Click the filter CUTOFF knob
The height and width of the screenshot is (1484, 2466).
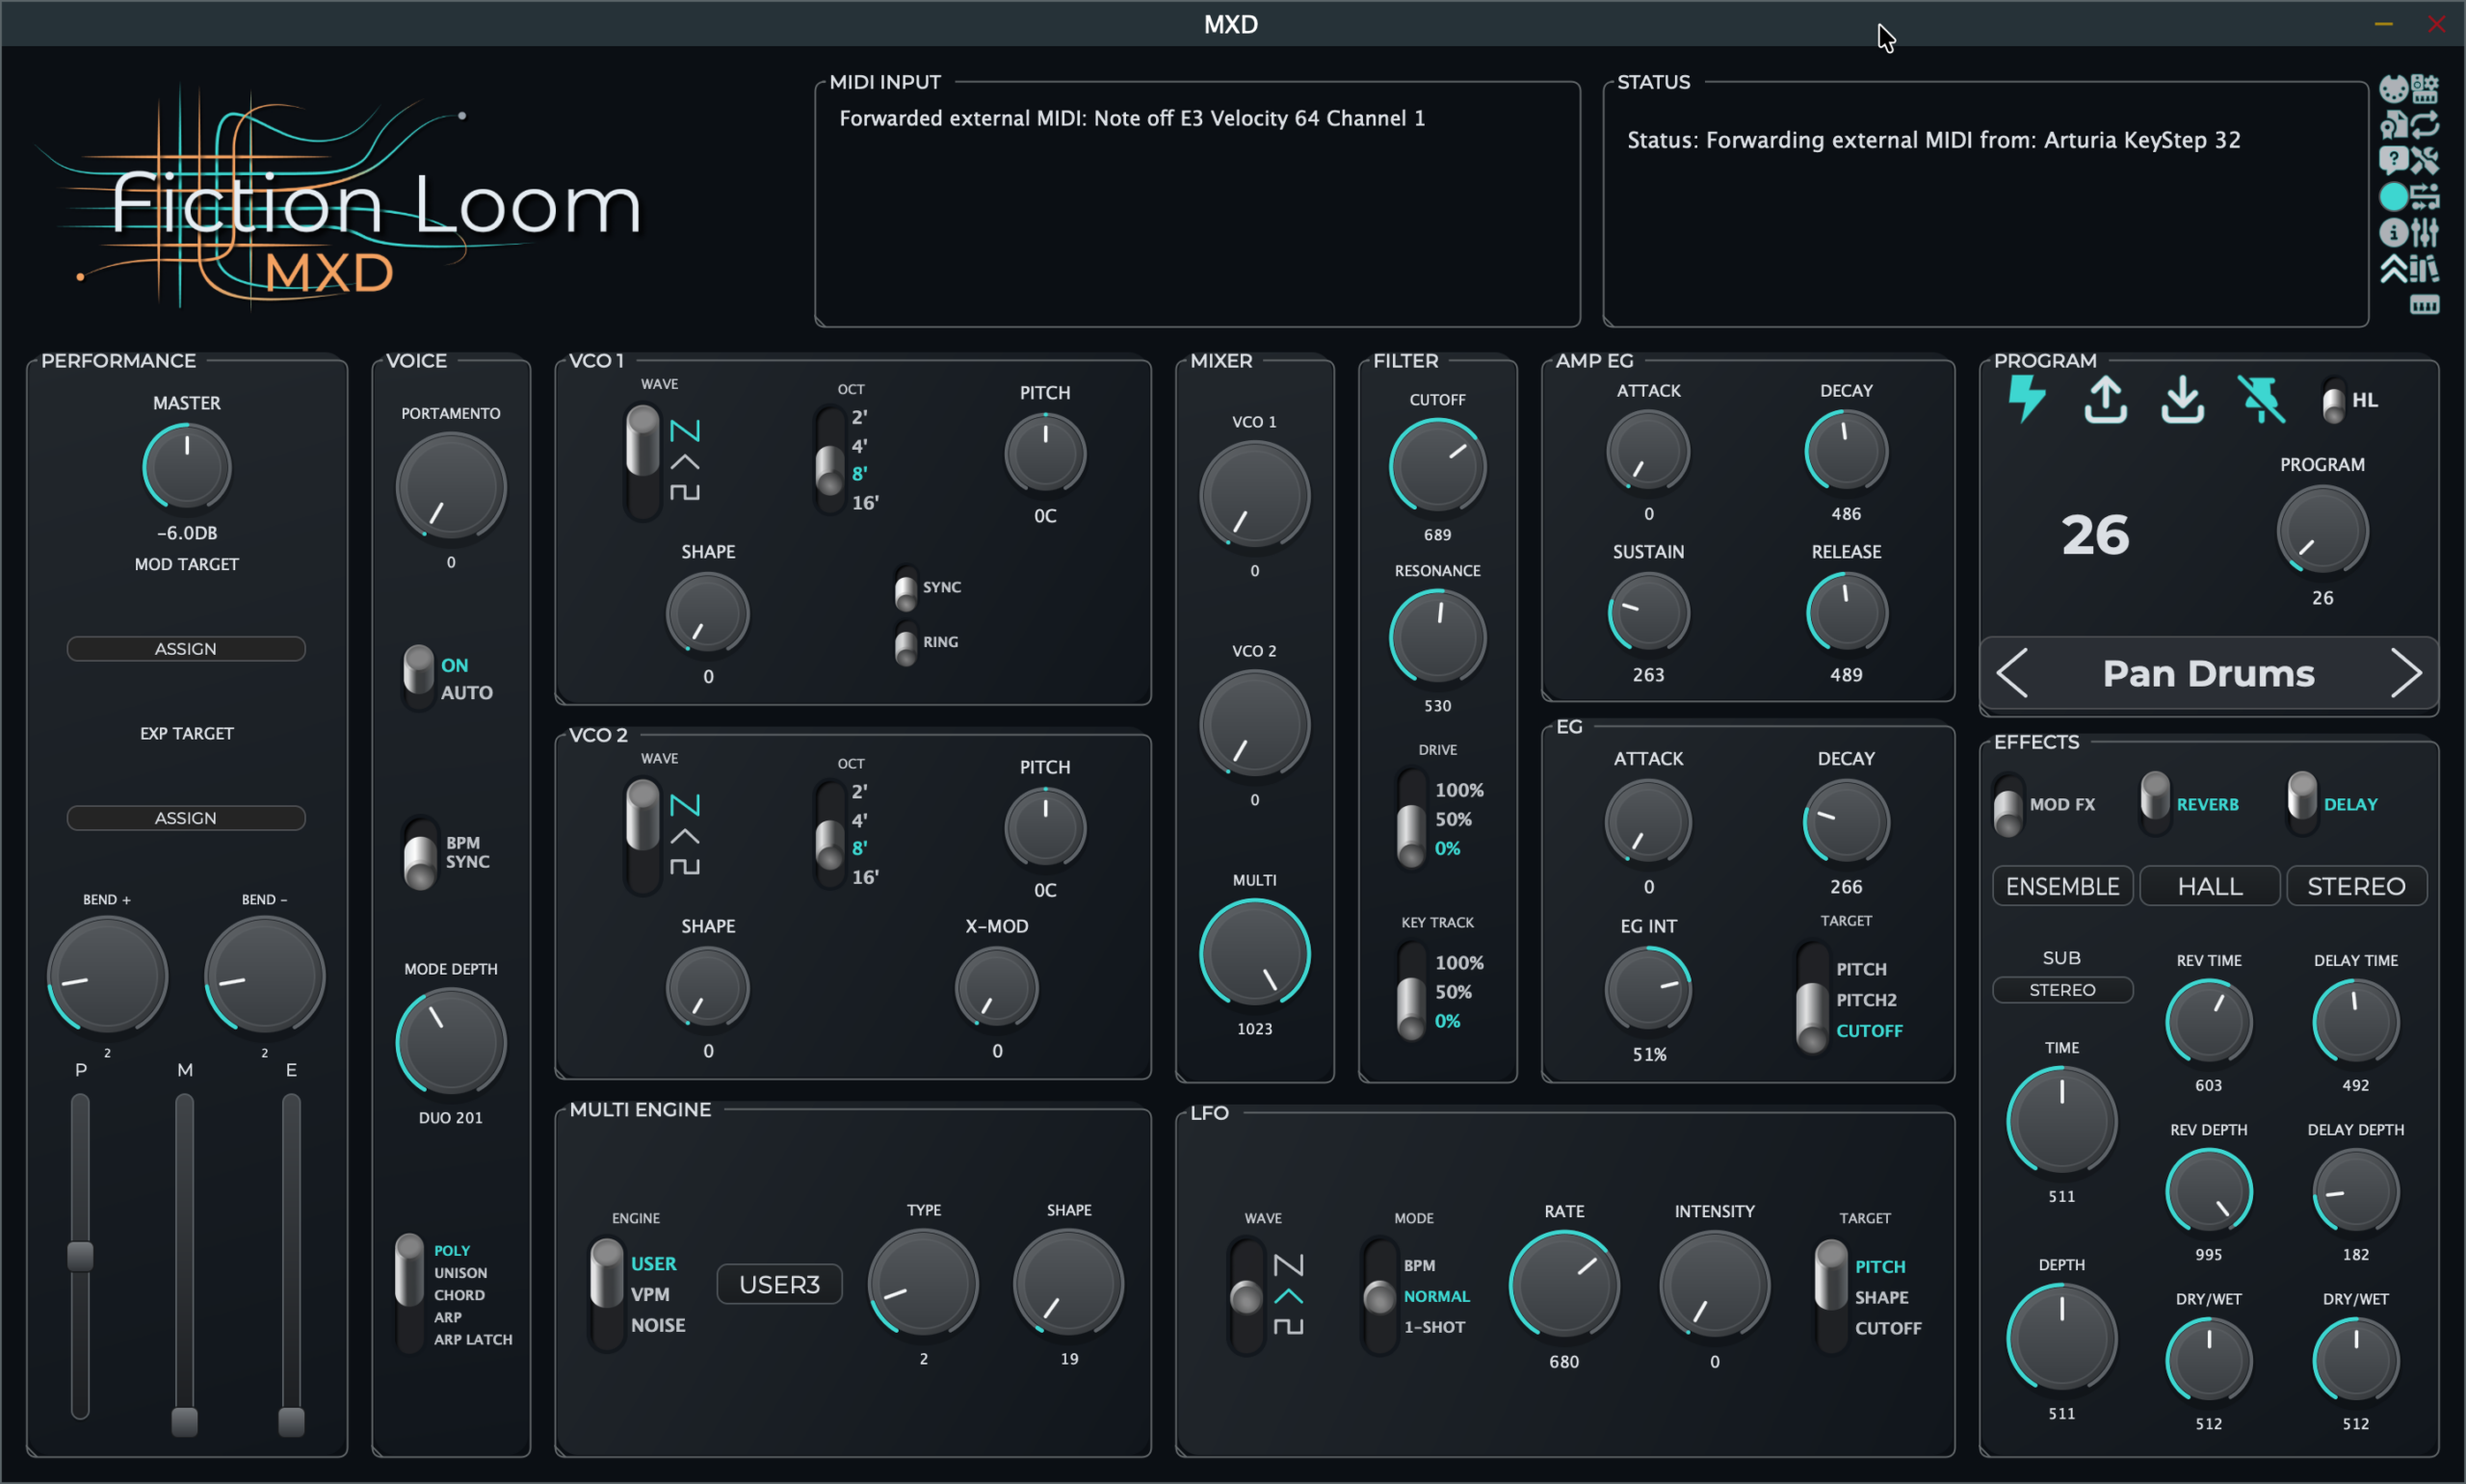tap(1437, 467)
